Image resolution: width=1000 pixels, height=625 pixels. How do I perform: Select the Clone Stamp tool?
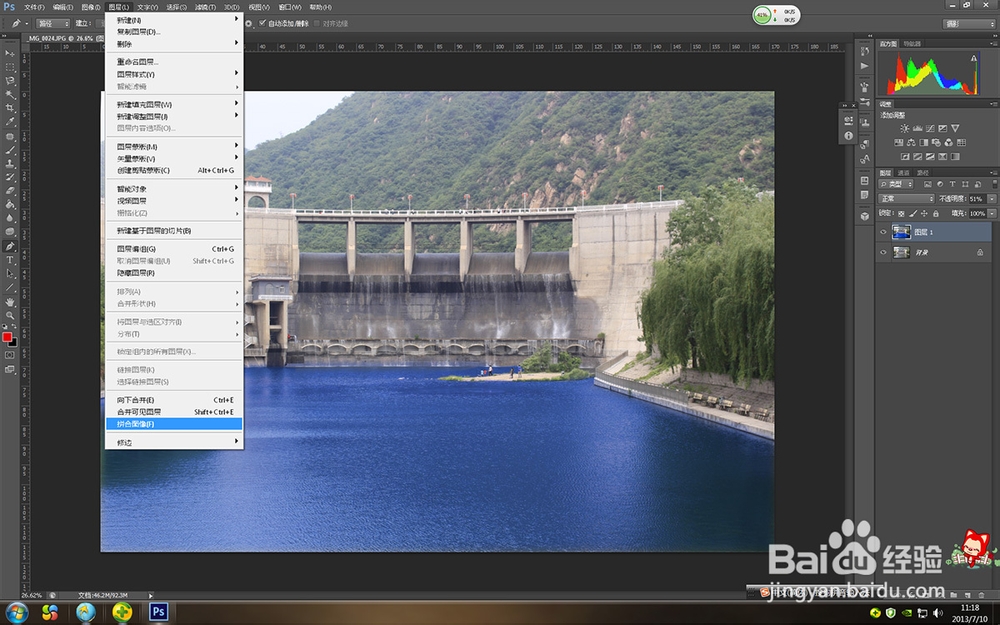coord(10,163)
